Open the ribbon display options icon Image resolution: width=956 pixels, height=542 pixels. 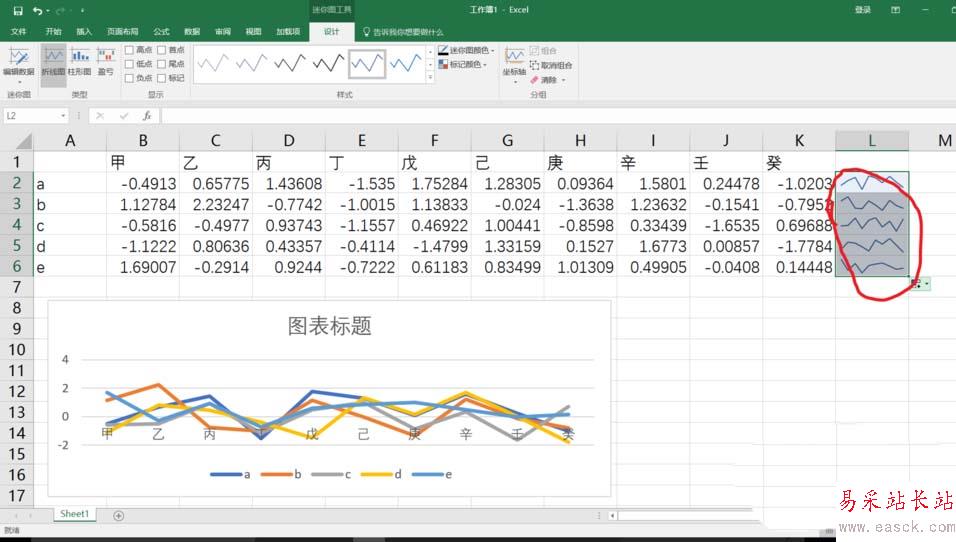[x=895, y=10]
